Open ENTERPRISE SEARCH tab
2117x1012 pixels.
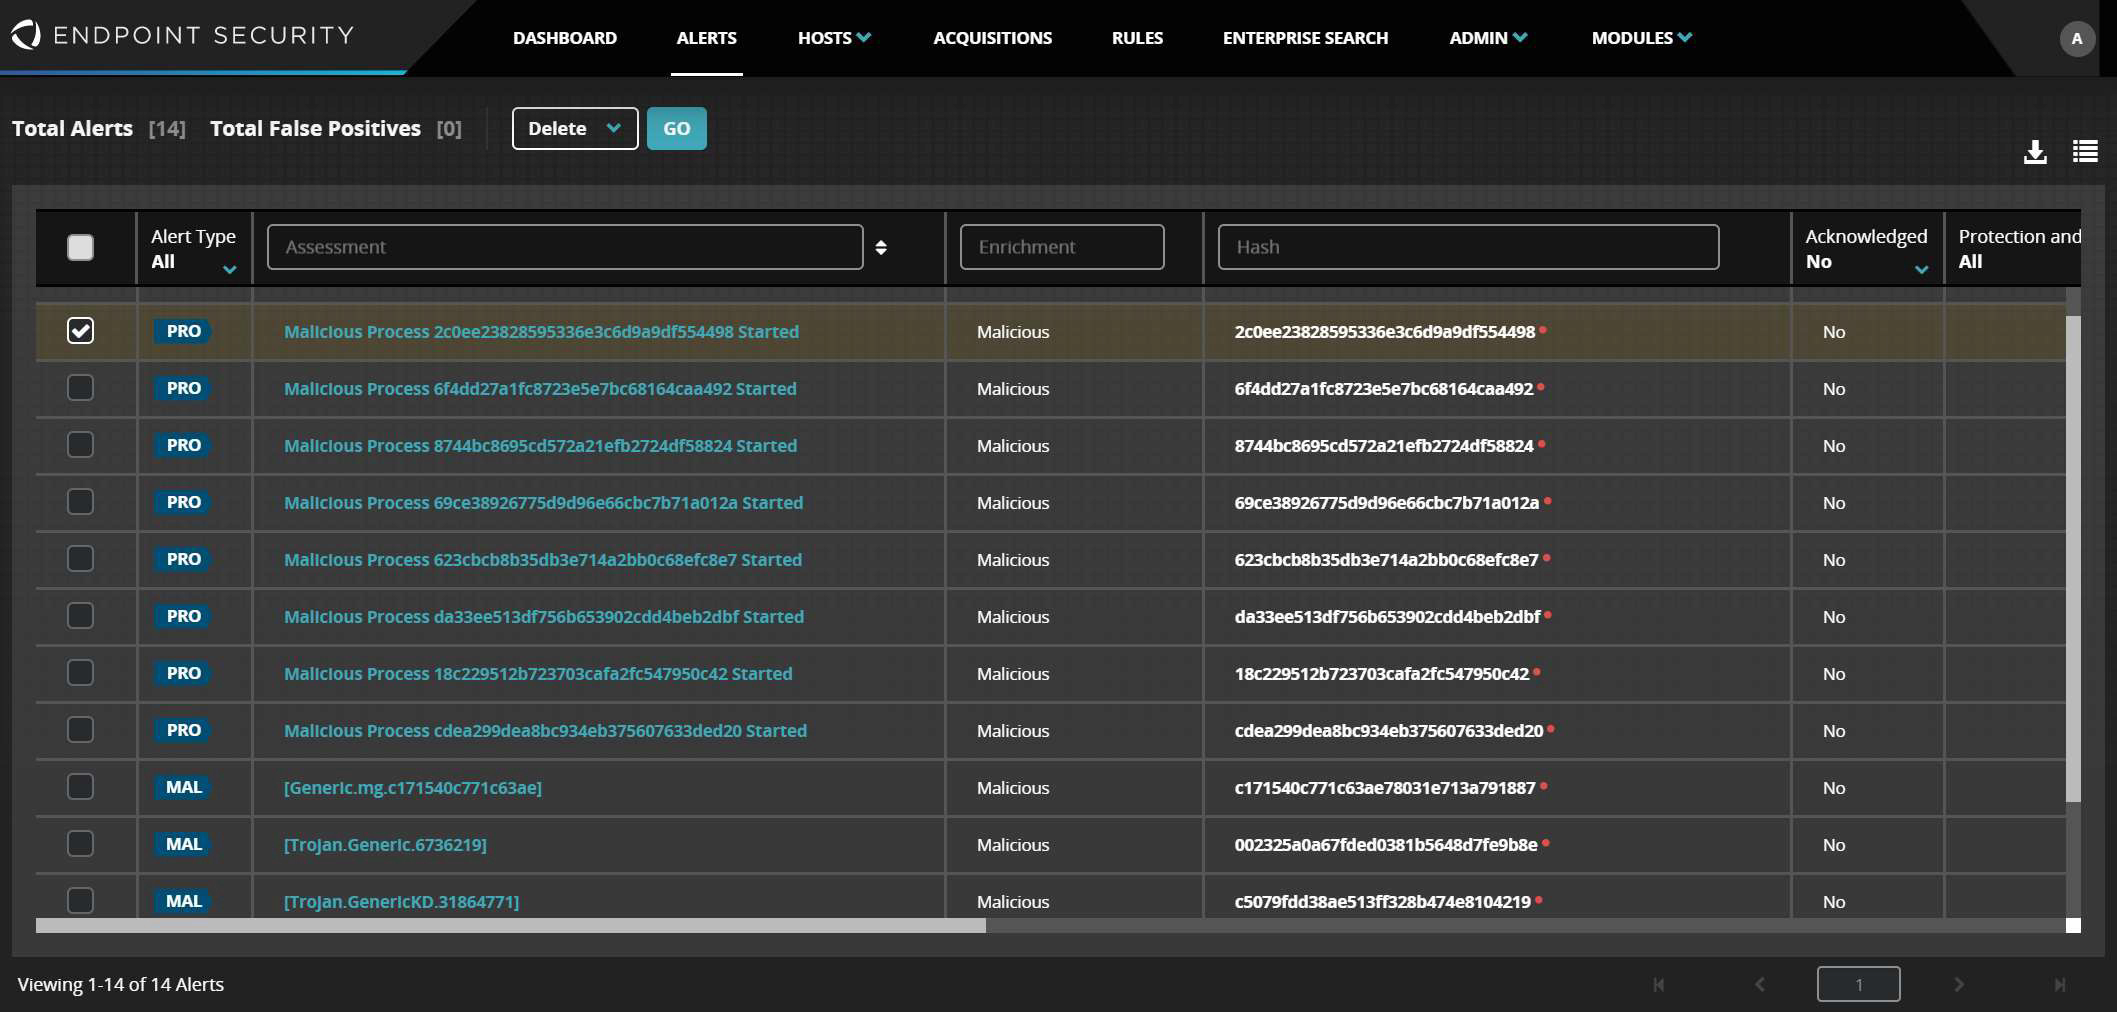[x=1305, y=38]
